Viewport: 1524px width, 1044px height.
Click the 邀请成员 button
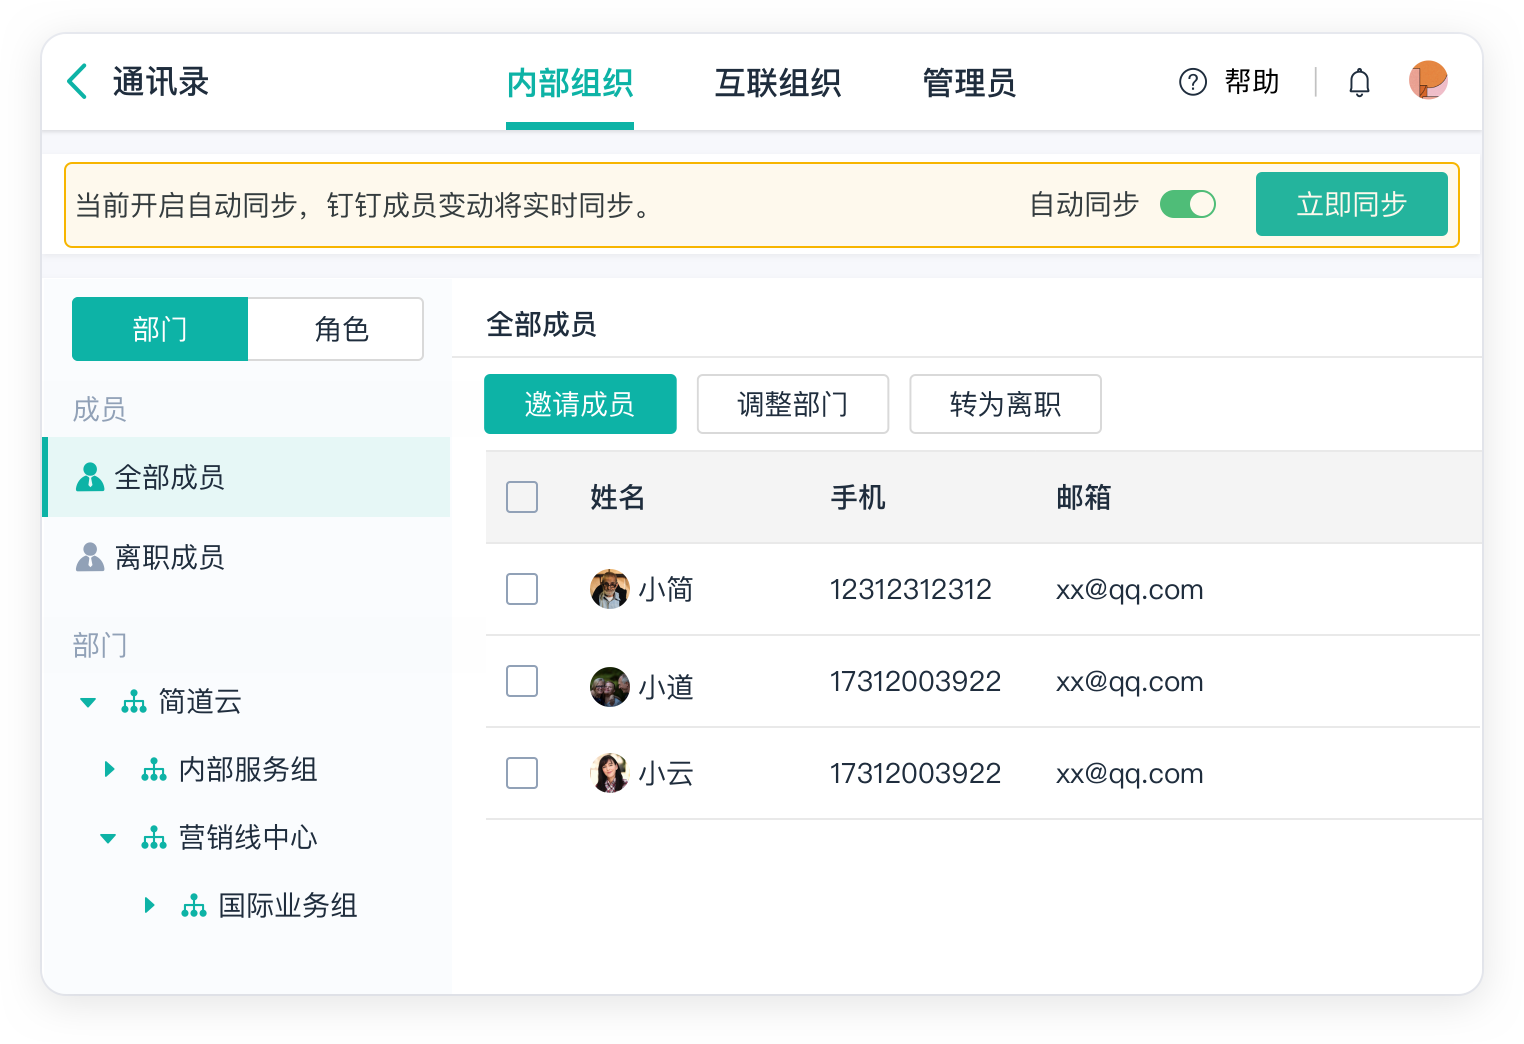pos(580,404)
